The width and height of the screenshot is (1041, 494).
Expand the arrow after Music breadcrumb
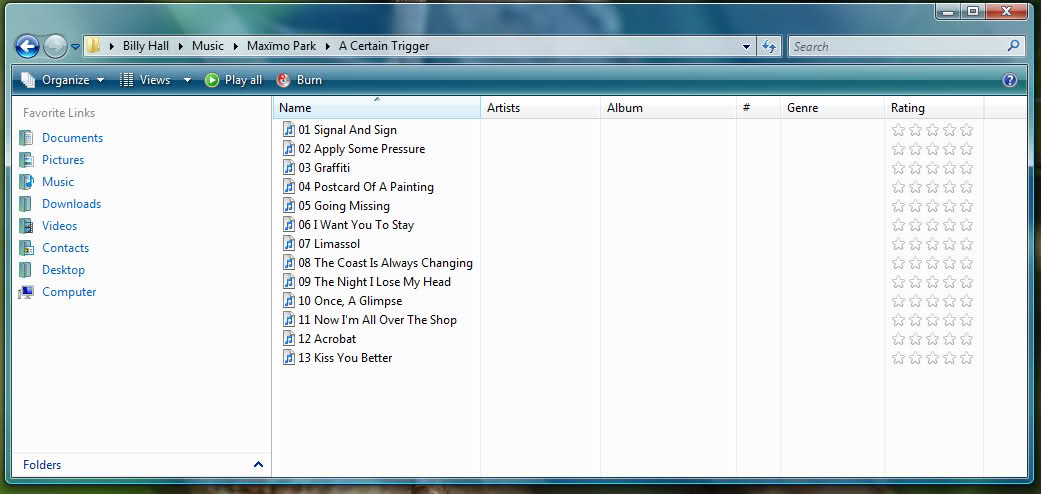236,46
